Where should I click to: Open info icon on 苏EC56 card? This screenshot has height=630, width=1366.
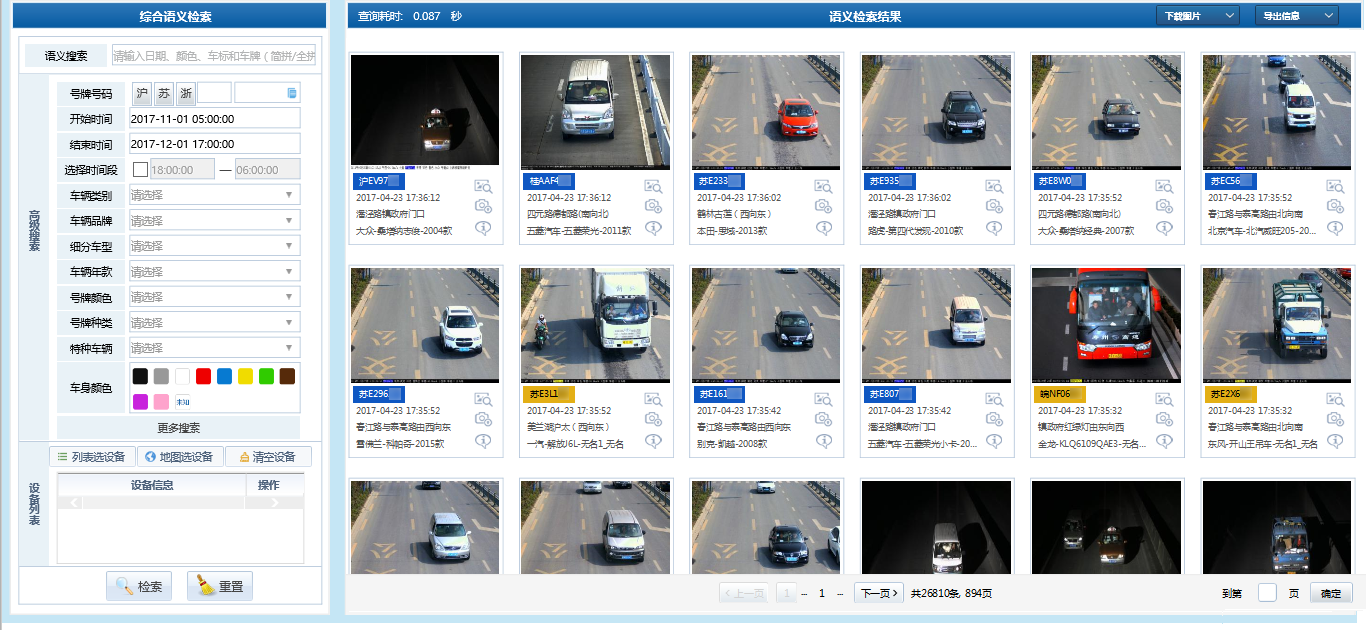pyautogui.click(x=1335, y=228)
